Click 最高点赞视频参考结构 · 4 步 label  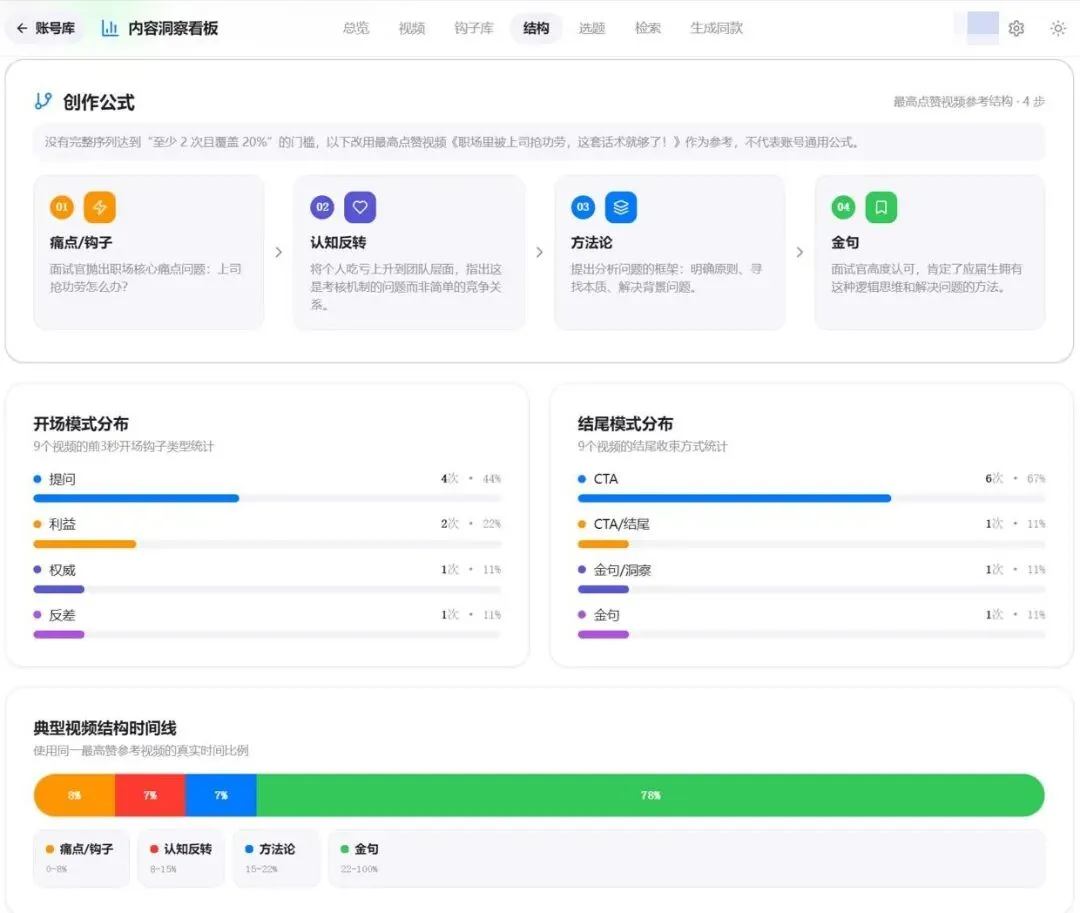pos(969,102)
